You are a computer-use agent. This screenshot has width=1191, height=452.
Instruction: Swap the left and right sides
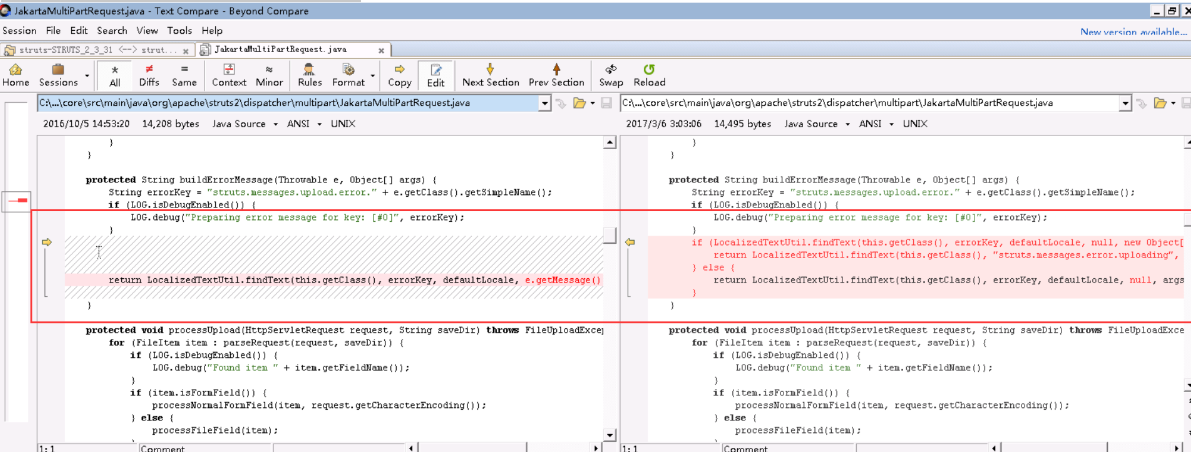click(x=611, y=75)
